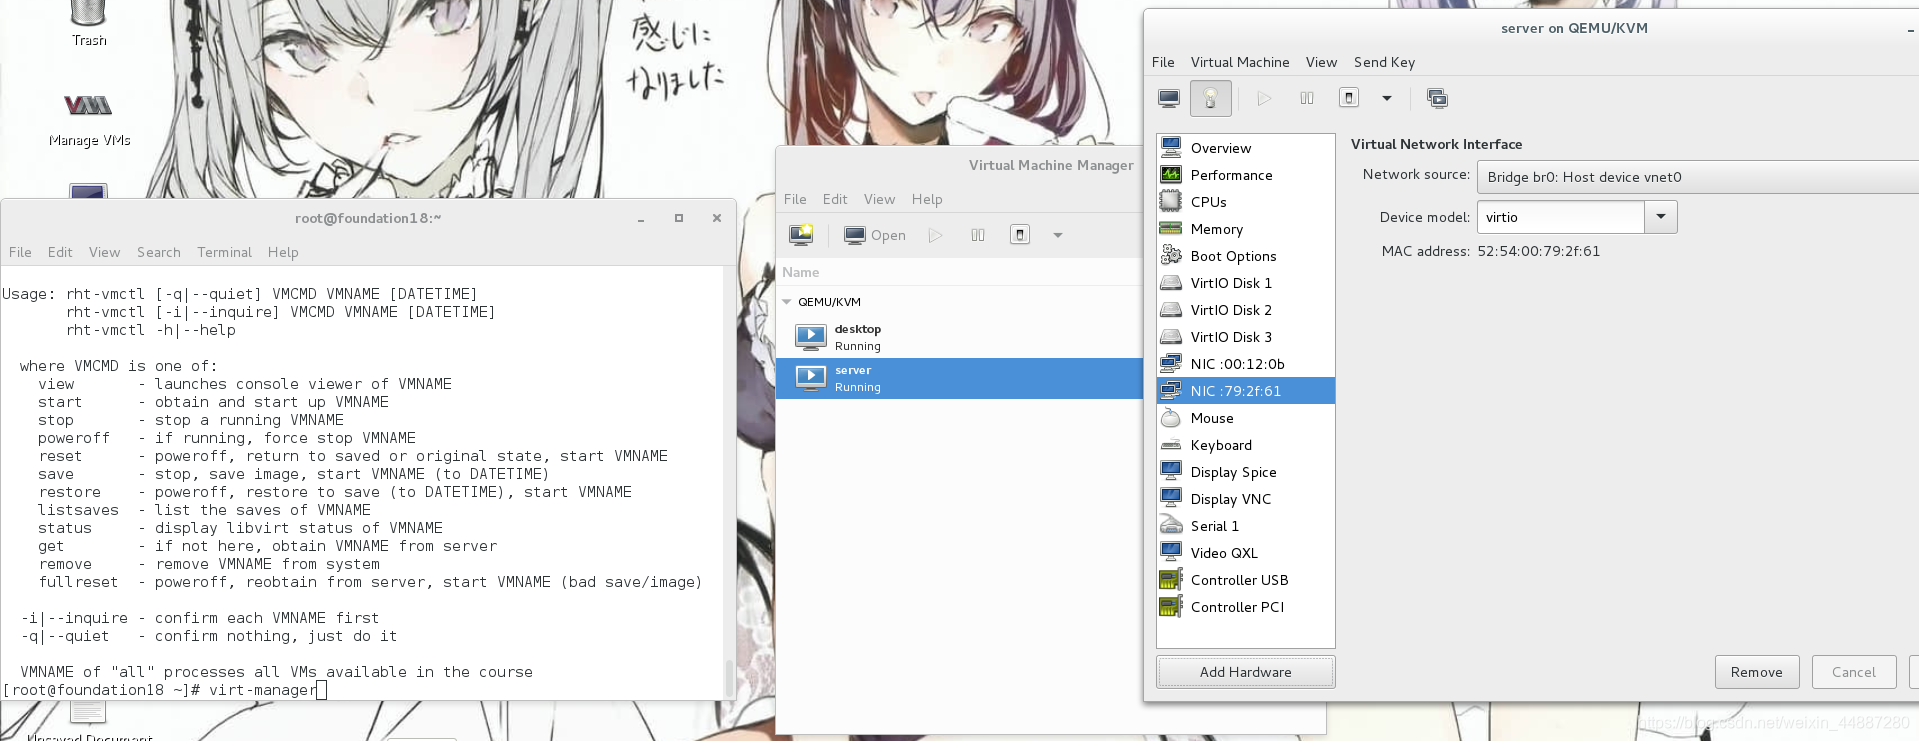The image size is (1919, 741).
Task: Open Search menu in terminal
Action: coord(159,252)
